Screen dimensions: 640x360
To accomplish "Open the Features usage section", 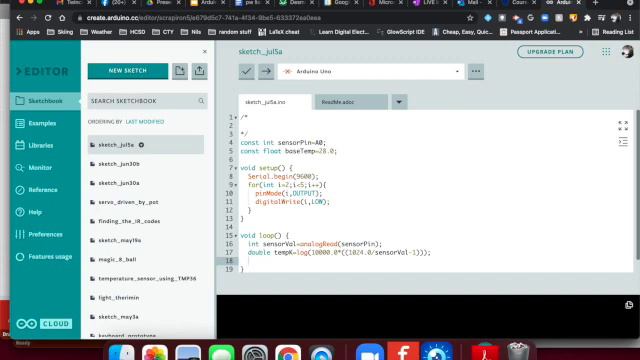I will [x=45, y=257].
